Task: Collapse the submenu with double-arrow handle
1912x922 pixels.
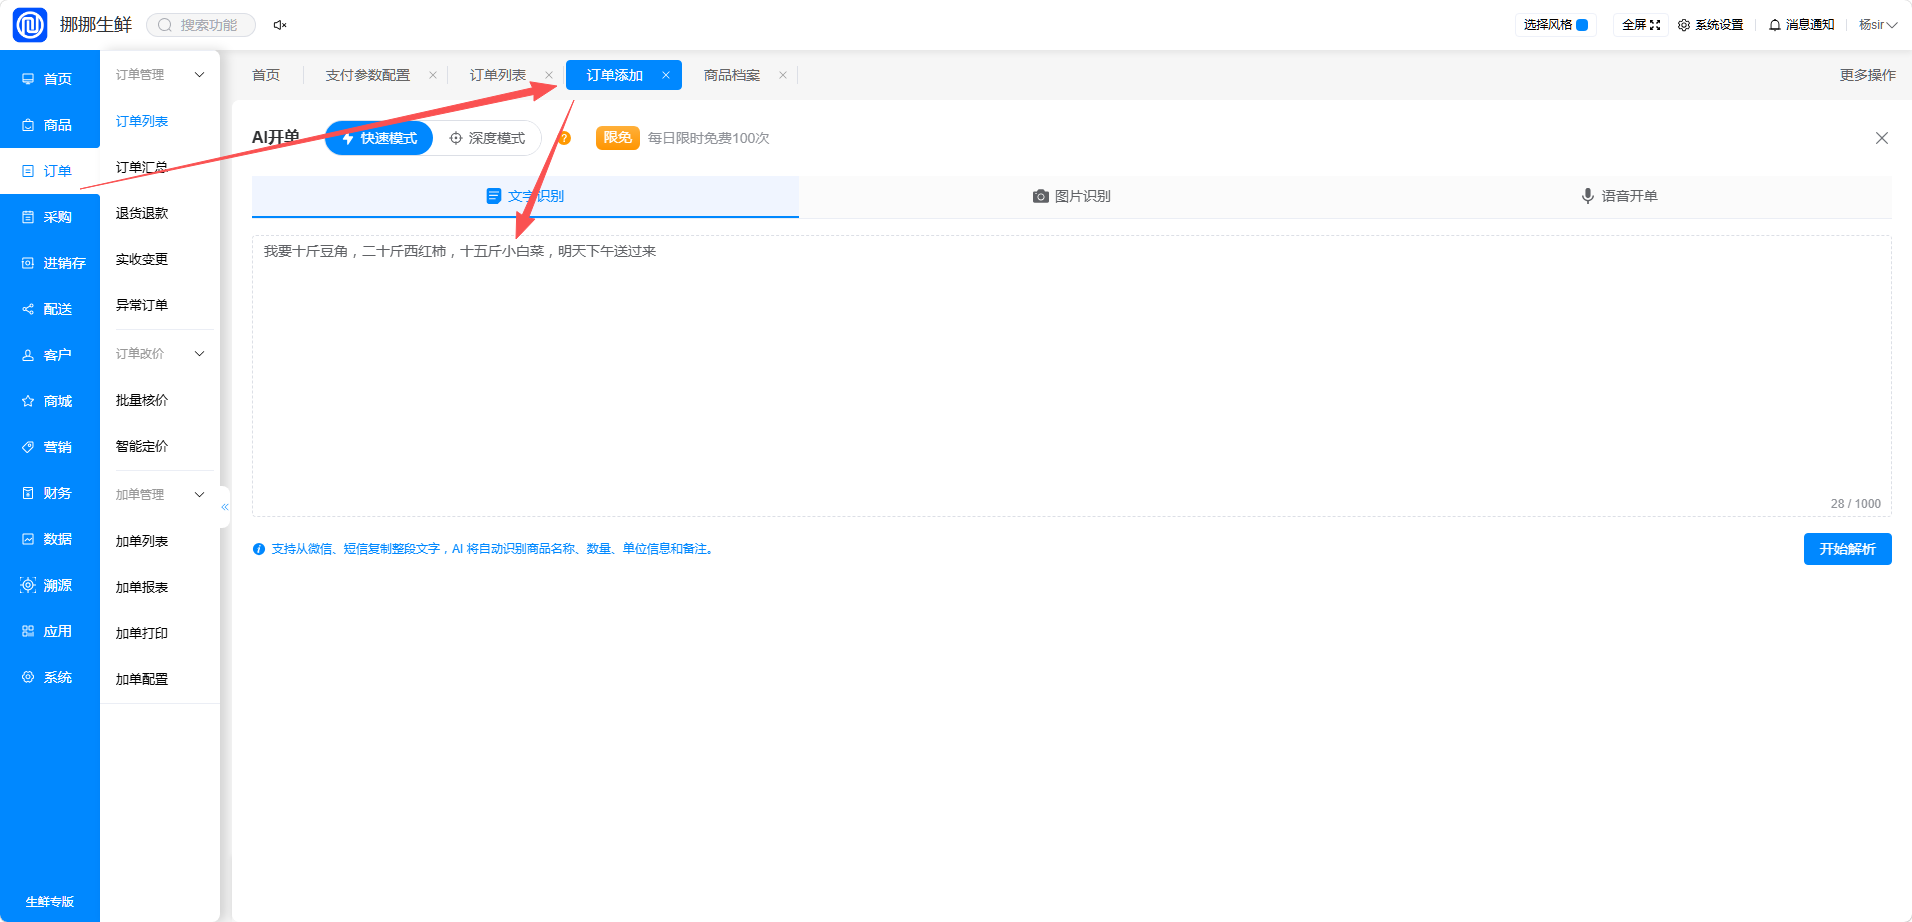Action: pyautogui.click(x=225, y=507)
